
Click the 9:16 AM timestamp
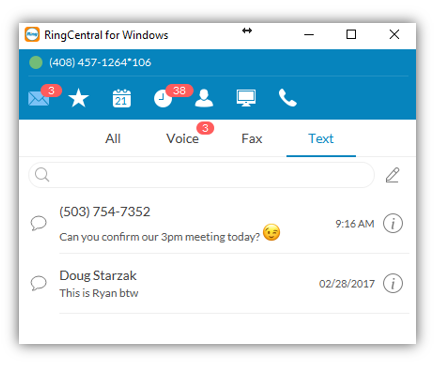click(355, 224)
